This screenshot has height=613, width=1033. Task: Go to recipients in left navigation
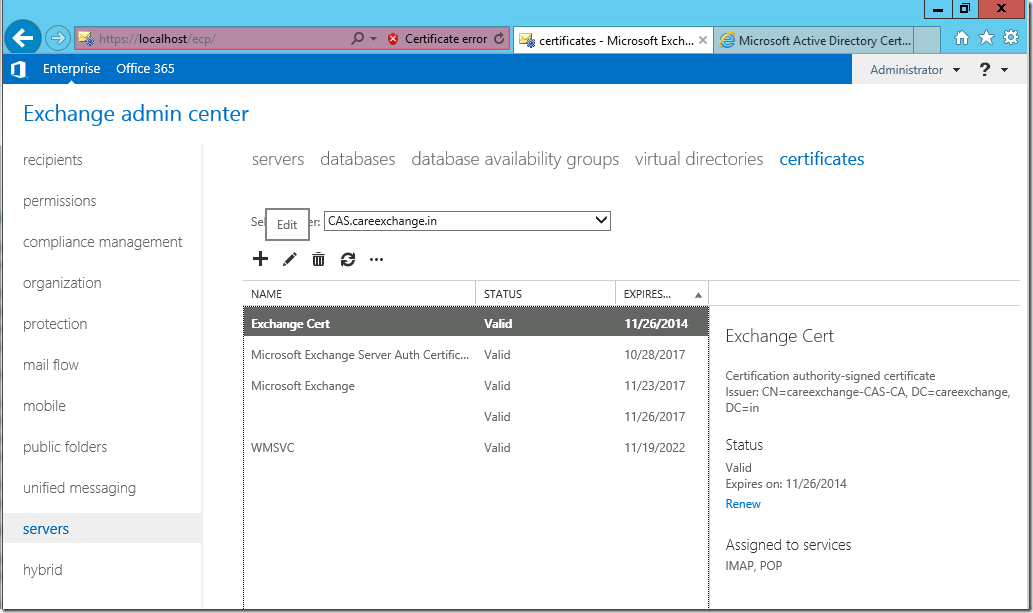click(x=53, y=160)
